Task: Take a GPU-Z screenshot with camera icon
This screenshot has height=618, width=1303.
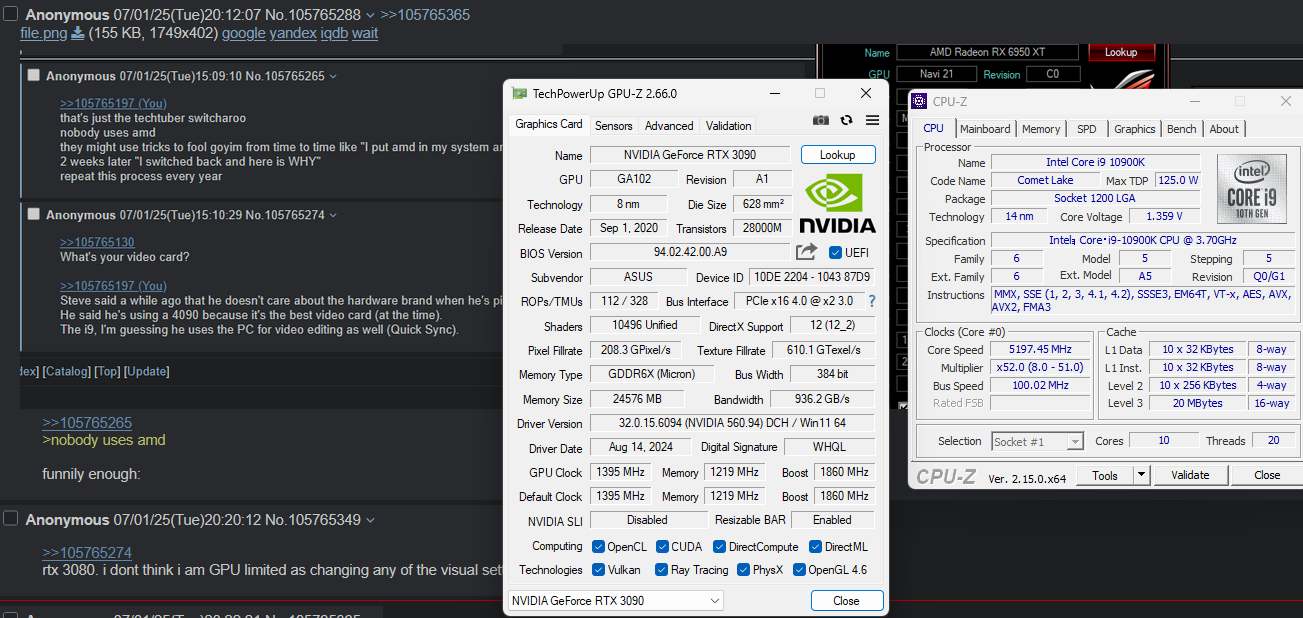Action: coord(821,120)
